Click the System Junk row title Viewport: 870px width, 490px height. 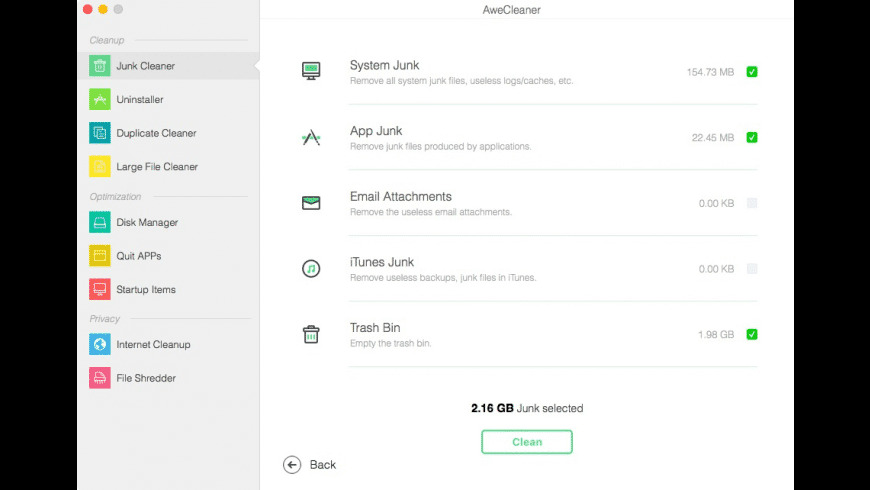384,66
